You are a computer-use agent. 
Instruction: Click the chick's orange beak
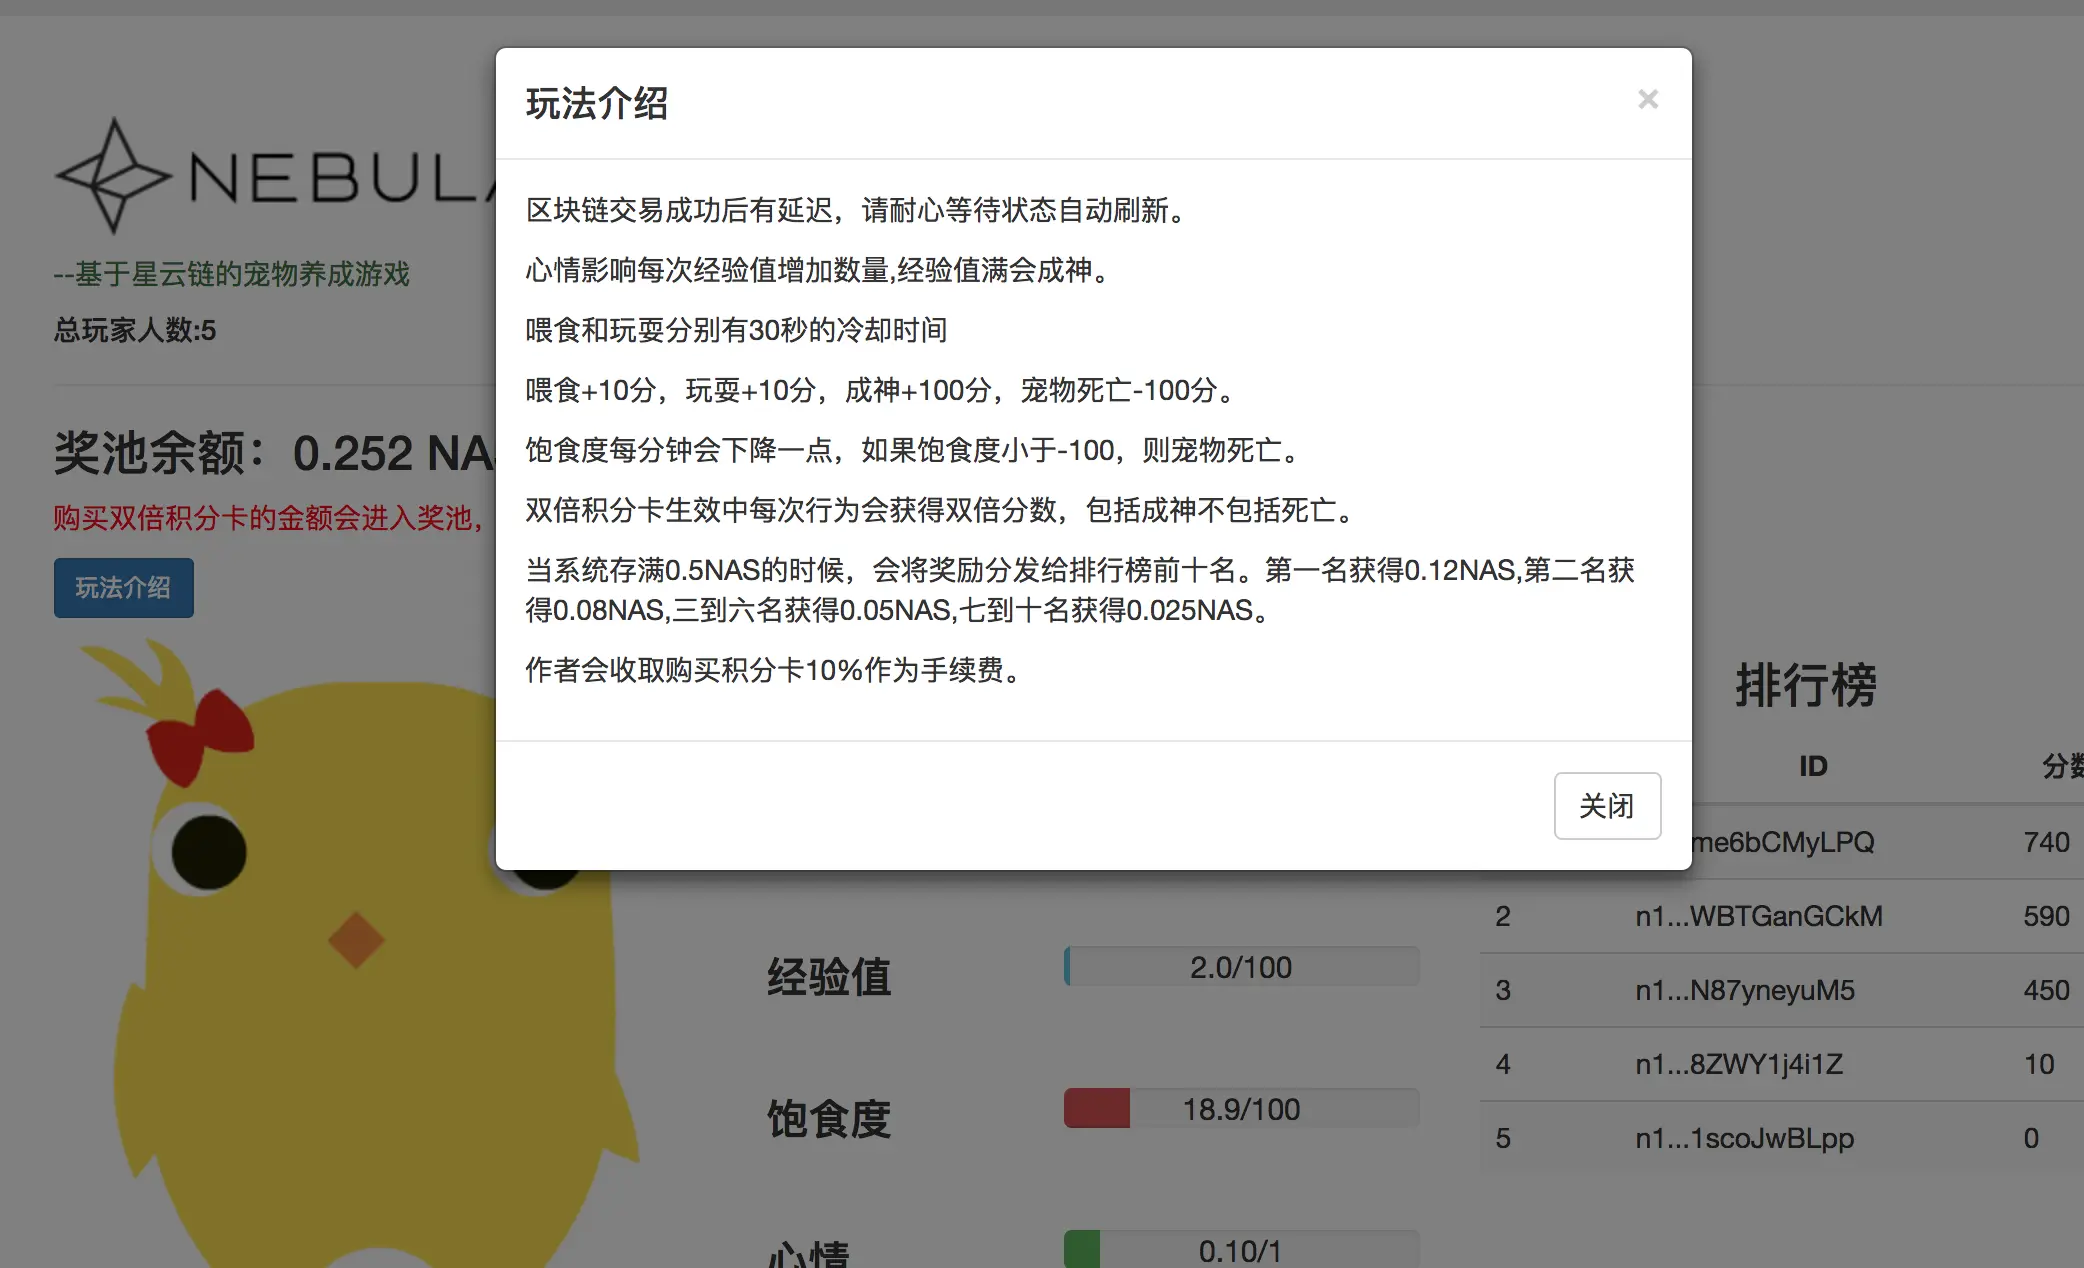point(355,939)
